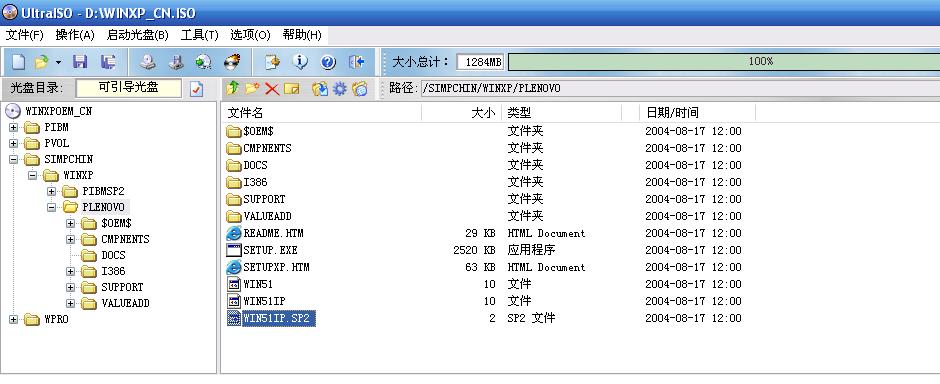The image size is (940, 384).
Task: Open the 工具(T) menu
Action: click(x=200, y=35)
